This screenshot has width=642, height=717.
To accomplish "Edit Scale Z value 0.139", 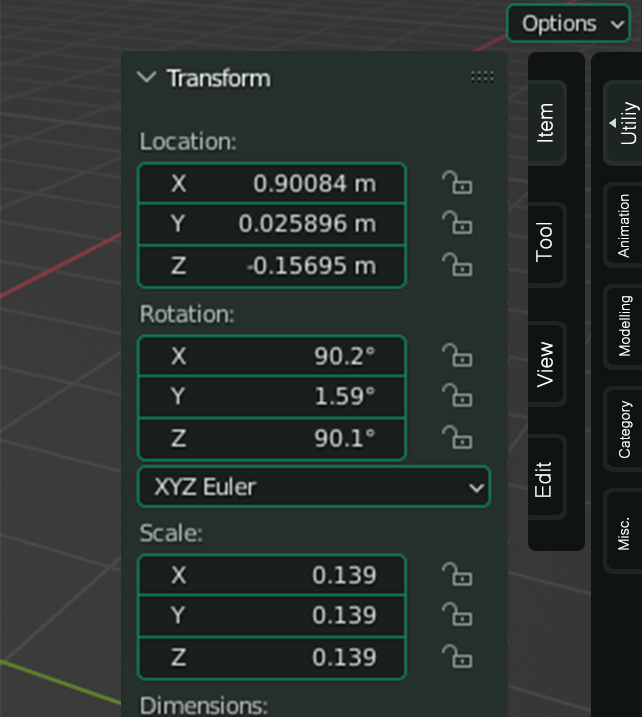I will click(x=272, y=658).
